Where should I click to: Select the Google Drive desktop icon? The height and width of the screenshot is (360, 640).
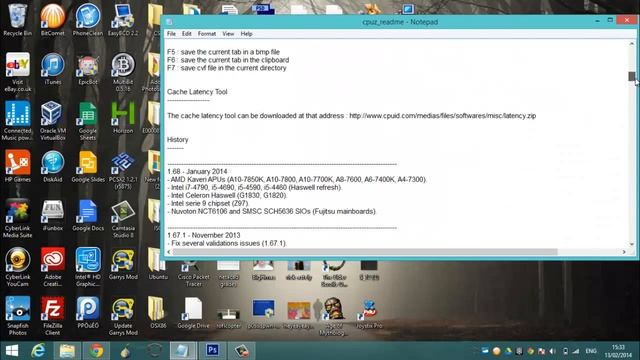(x=193, y=313)
